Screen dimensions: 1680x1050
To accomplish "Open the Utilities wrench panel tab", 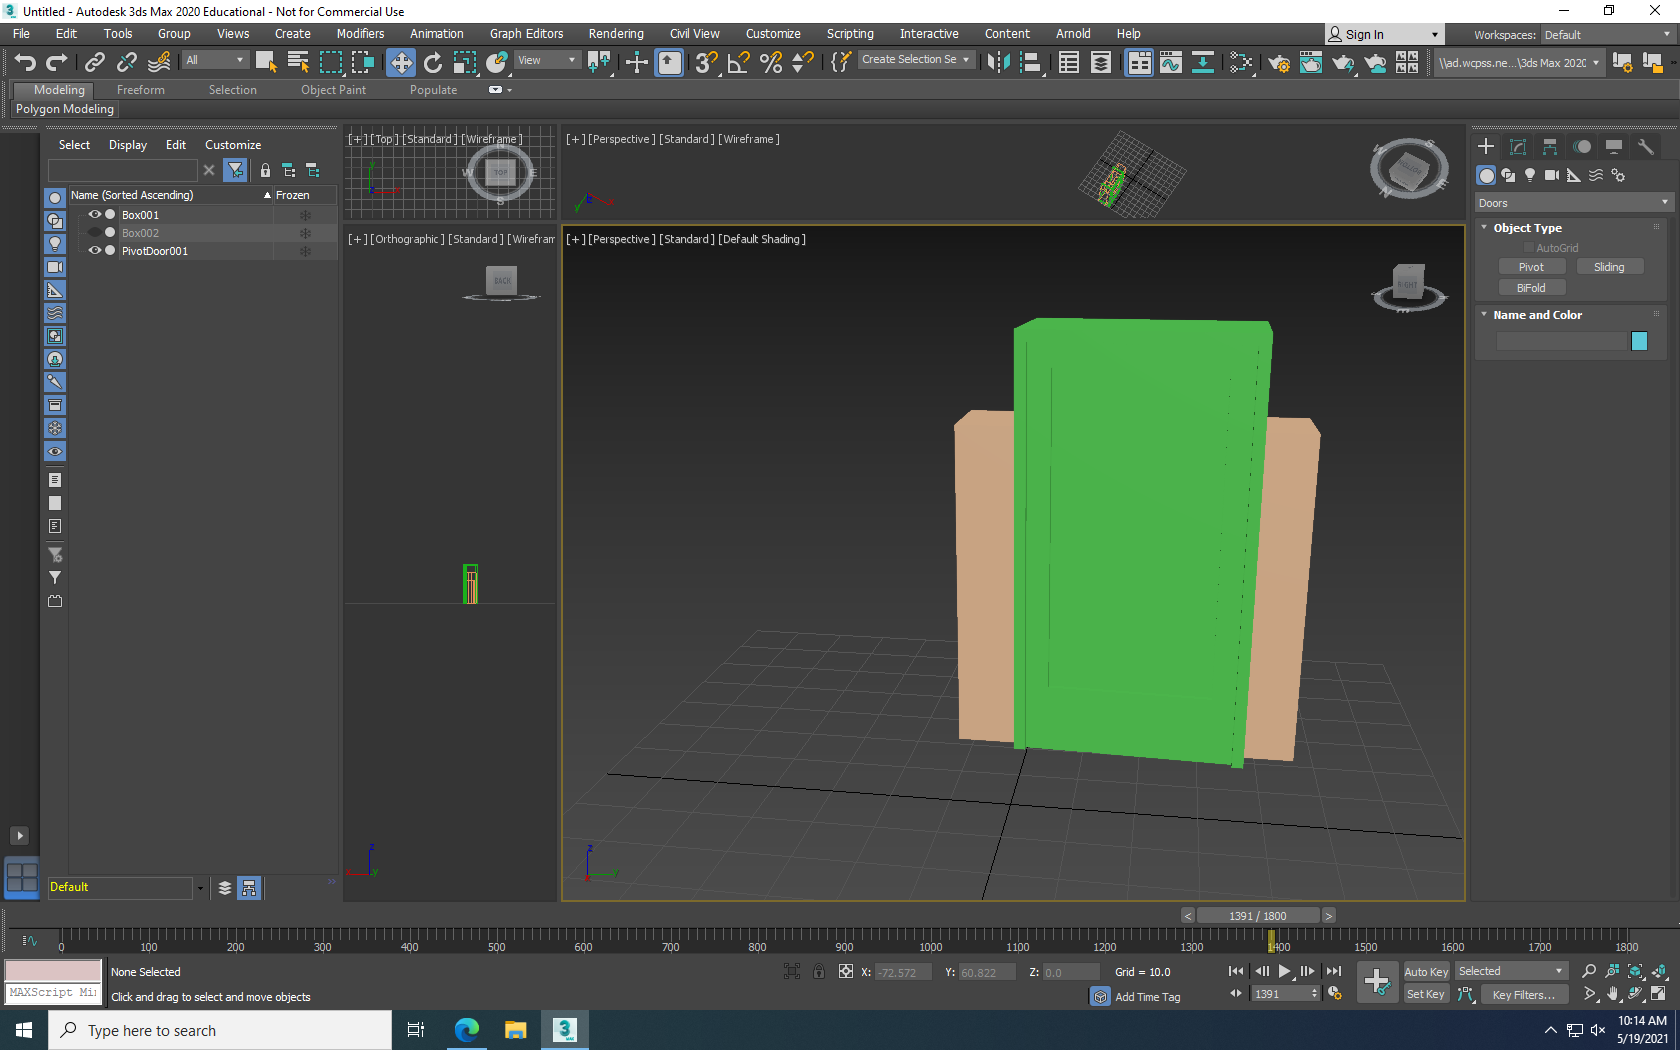I will pos(1646,147).
